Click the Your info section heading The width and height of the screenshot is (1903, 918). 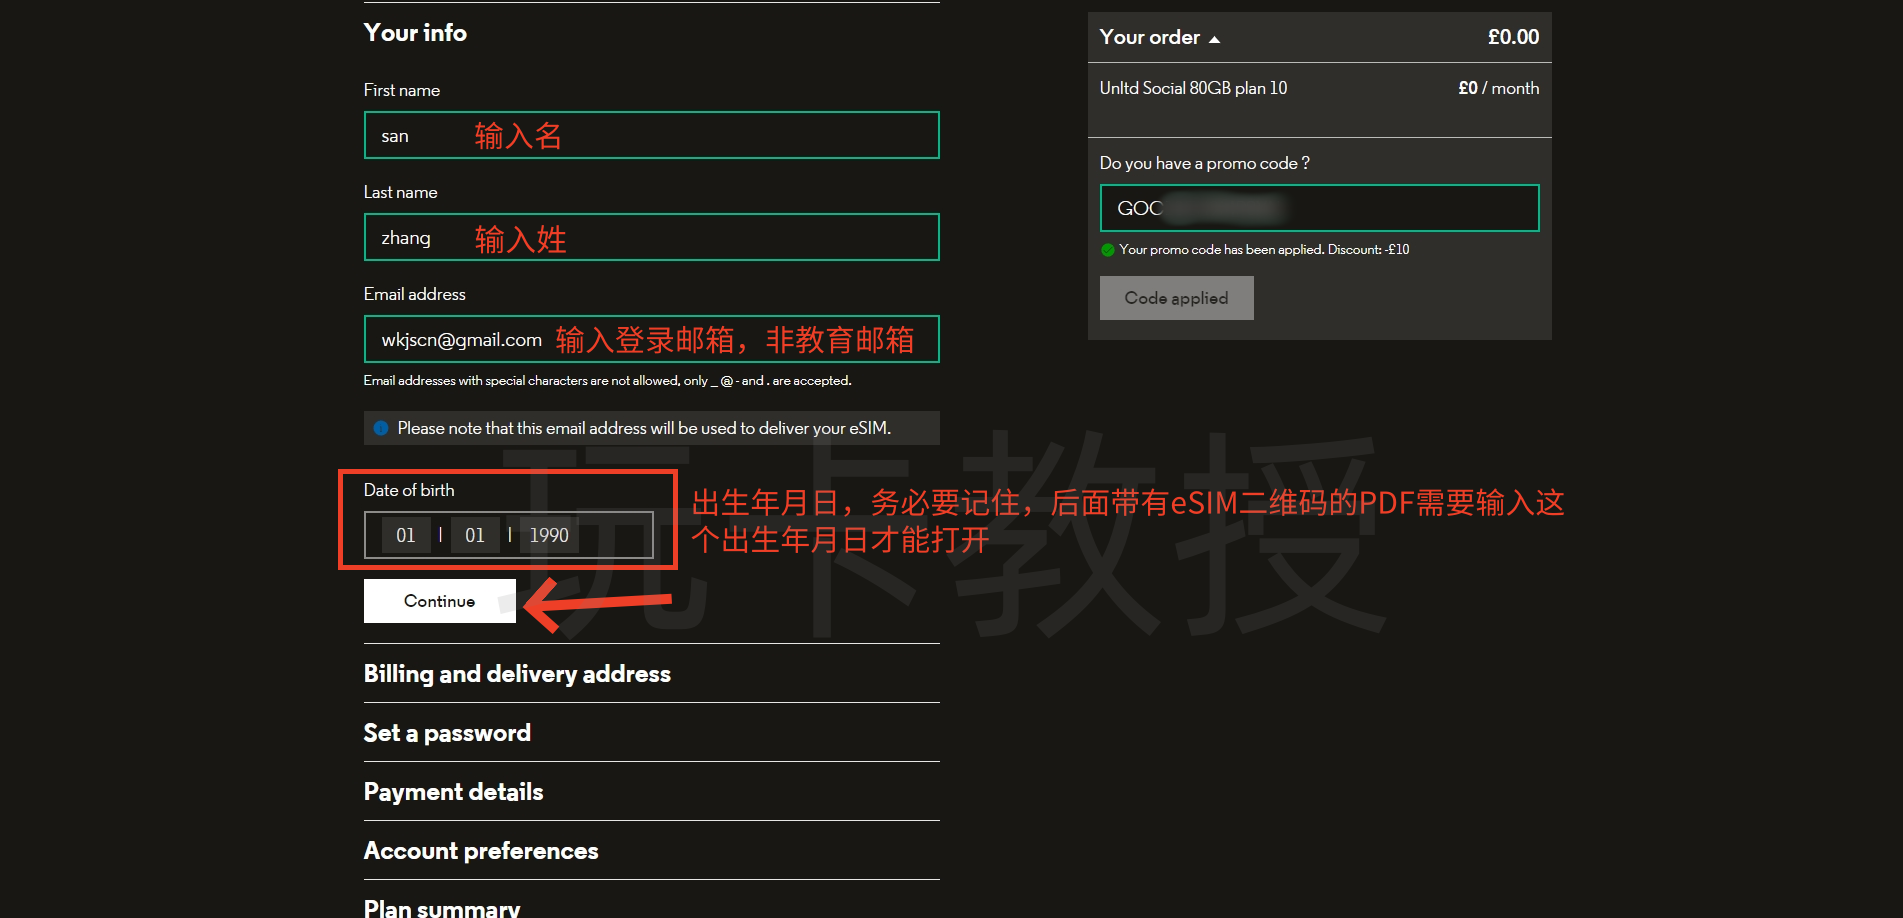[415, 33]
